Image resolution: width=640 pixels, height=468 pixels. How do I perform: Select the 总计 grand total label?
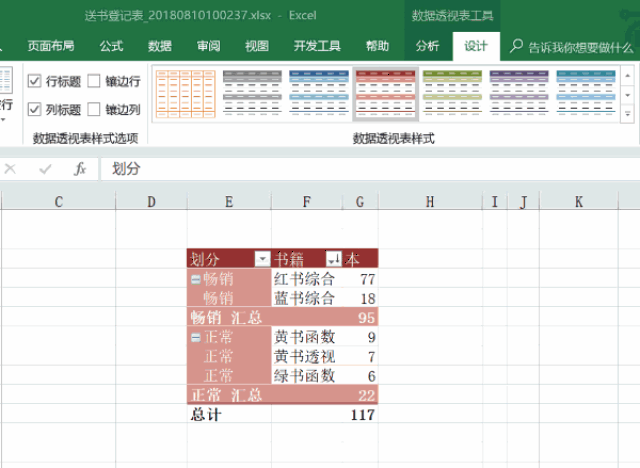206,415
